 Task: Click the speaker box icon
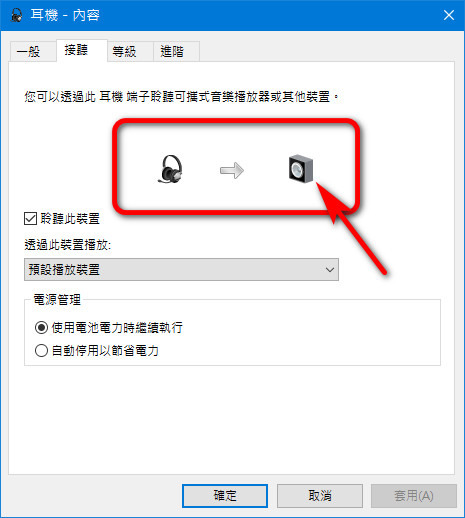[x=301, y=169]
